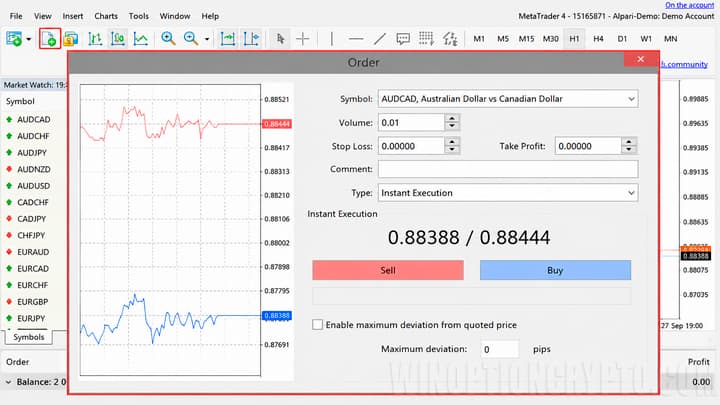Image resolution: width=720 pixels, height=405 pixels.
Task: Select the Crosshair tool
Action: pos(303,39)
